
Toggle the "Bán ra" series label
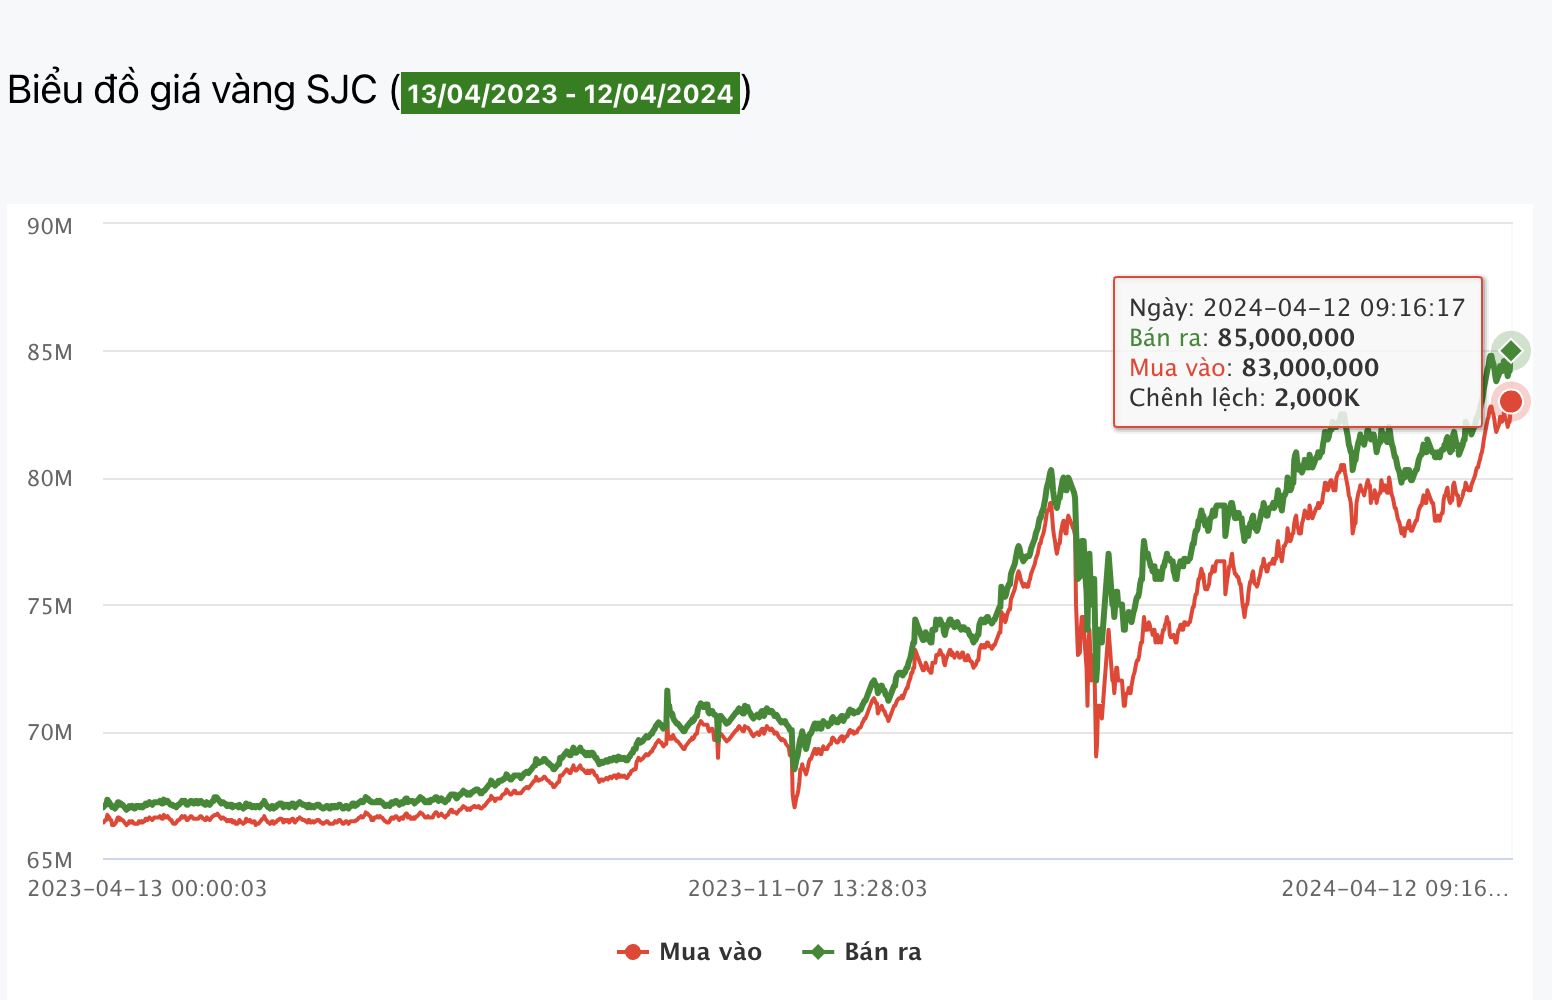(x=882, y=952)
